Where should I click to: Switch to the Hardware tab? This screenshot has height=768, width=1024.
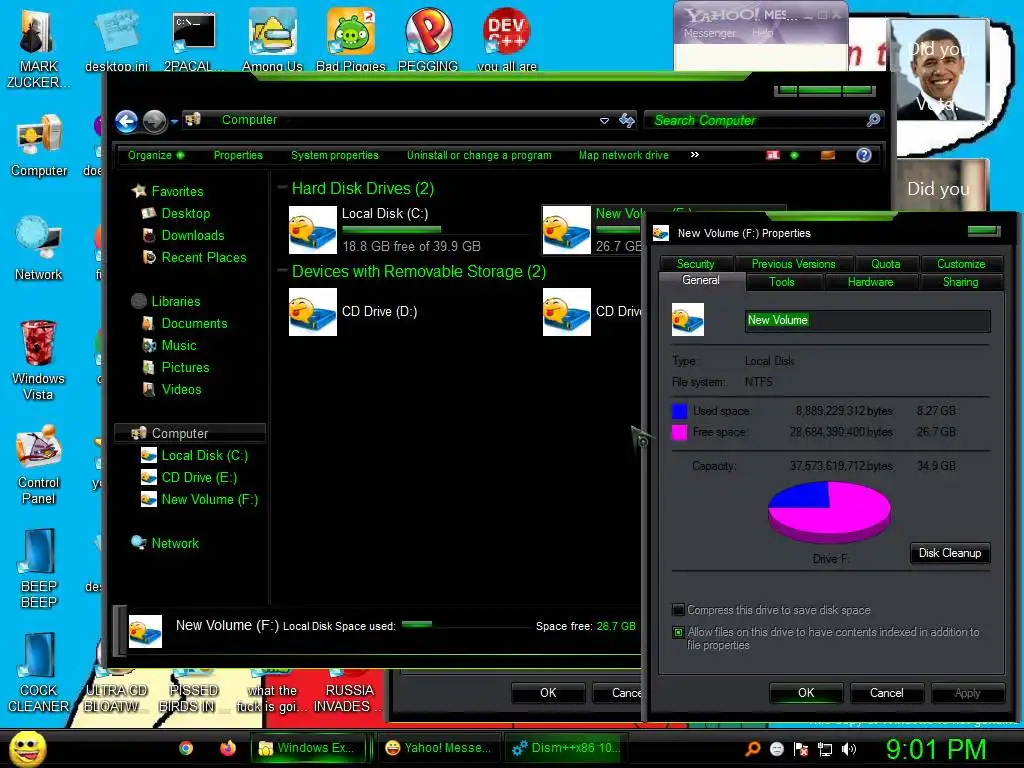(x=871, y=282)
